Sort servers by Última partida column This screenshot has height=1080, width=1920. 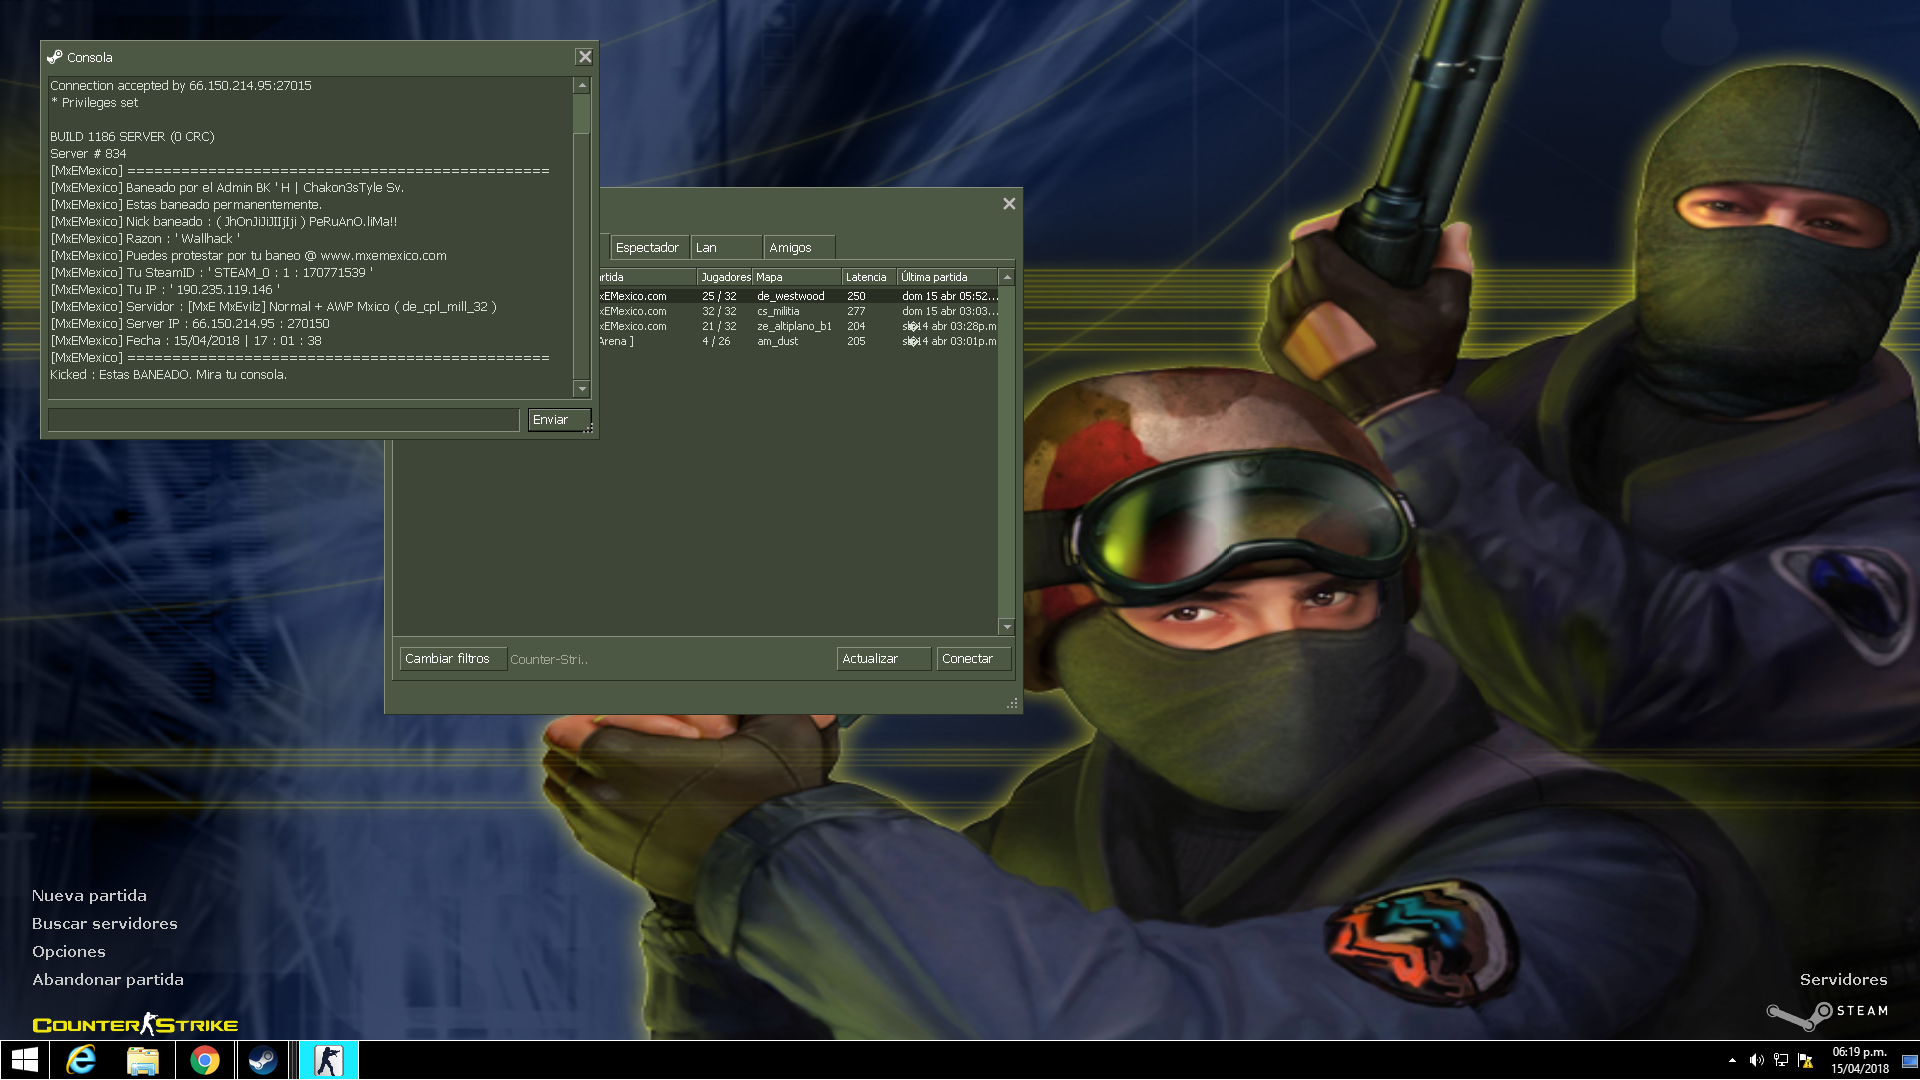(948, 277)
